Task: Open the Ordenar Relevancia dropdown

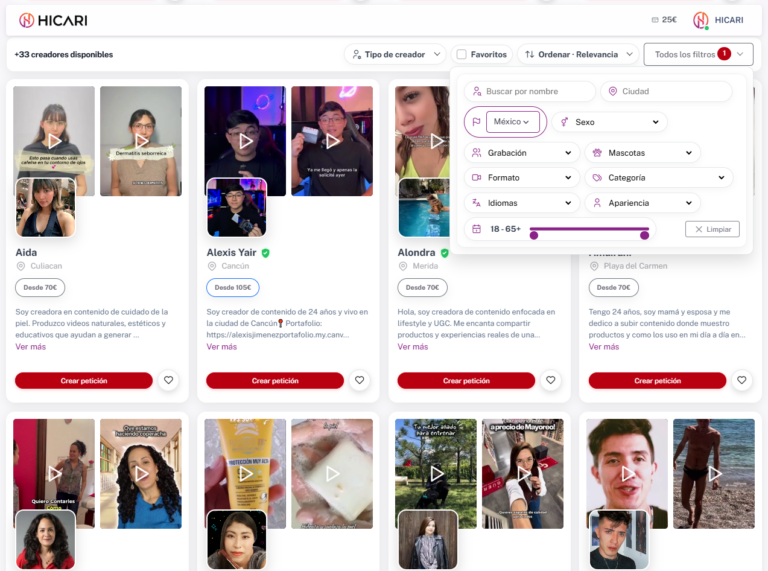Action: tap(579, 54)
